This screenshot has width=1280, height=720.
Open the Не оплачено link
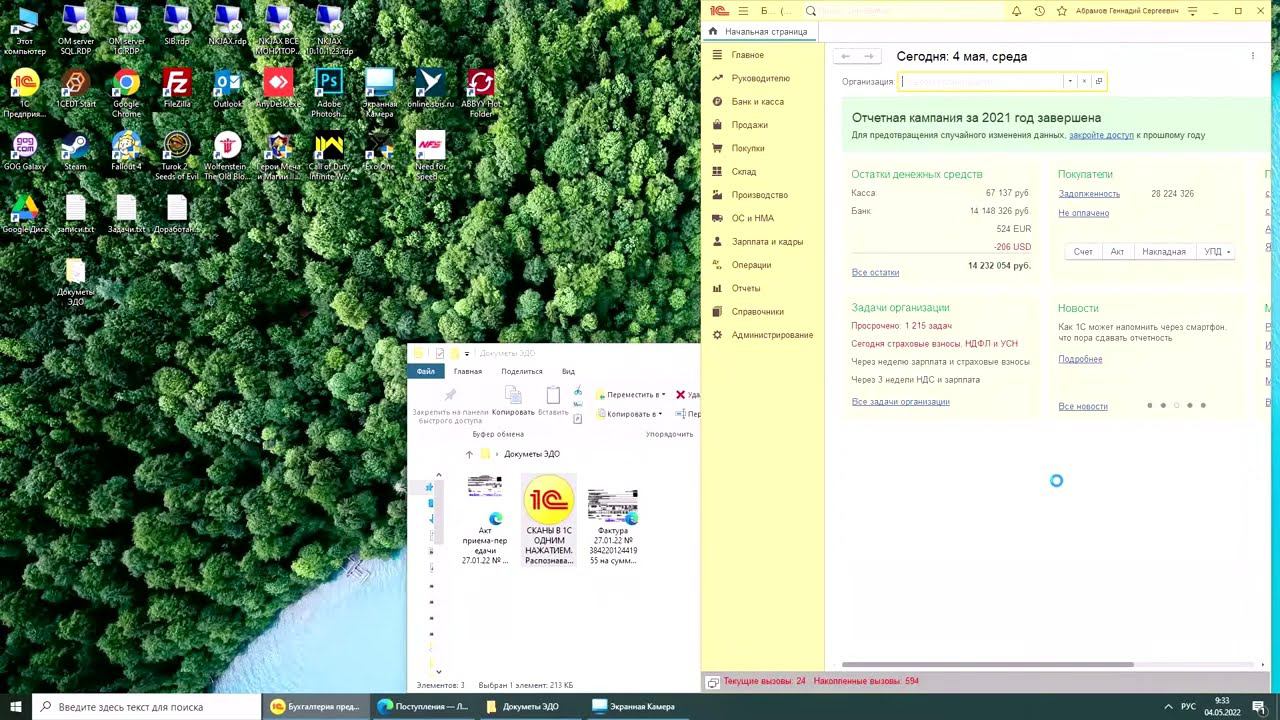[x=1084, y=213]
